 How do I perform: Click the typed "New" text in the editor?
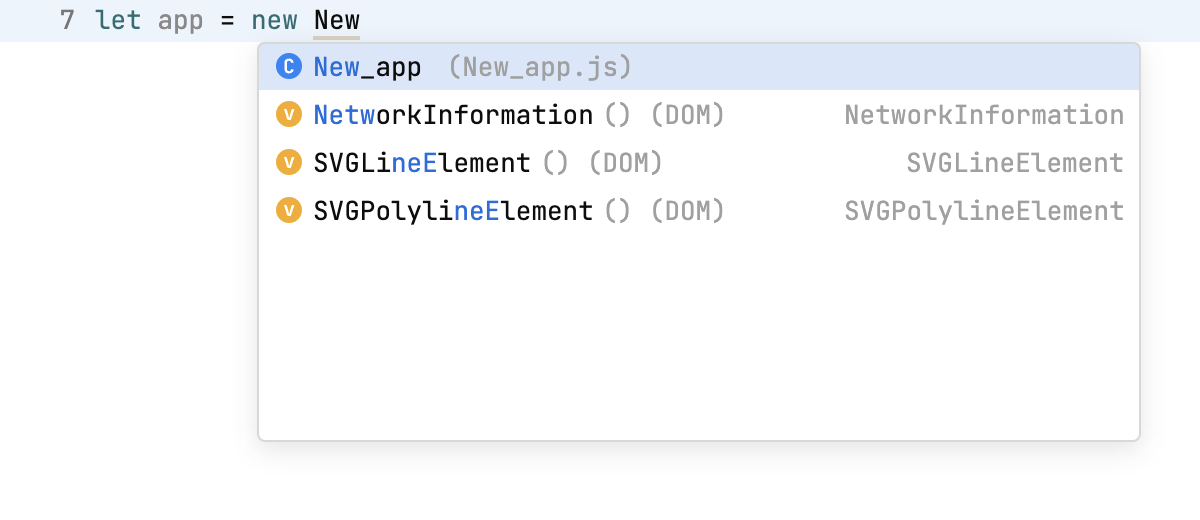[x=336, y=20]
